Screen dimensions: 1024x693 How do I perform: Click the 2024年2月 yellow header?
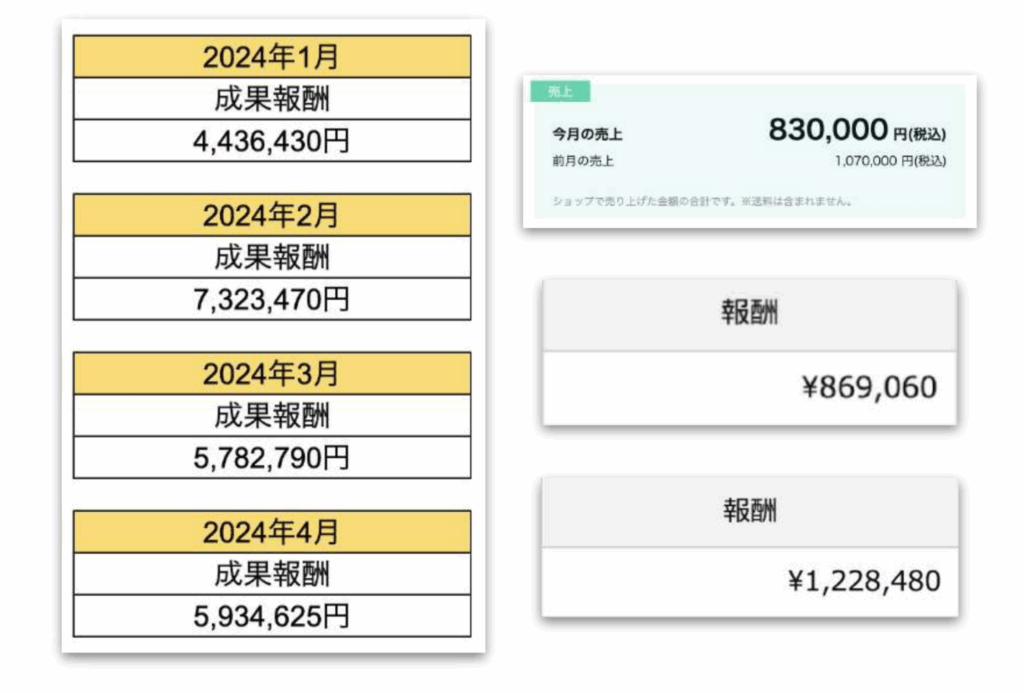271,215
